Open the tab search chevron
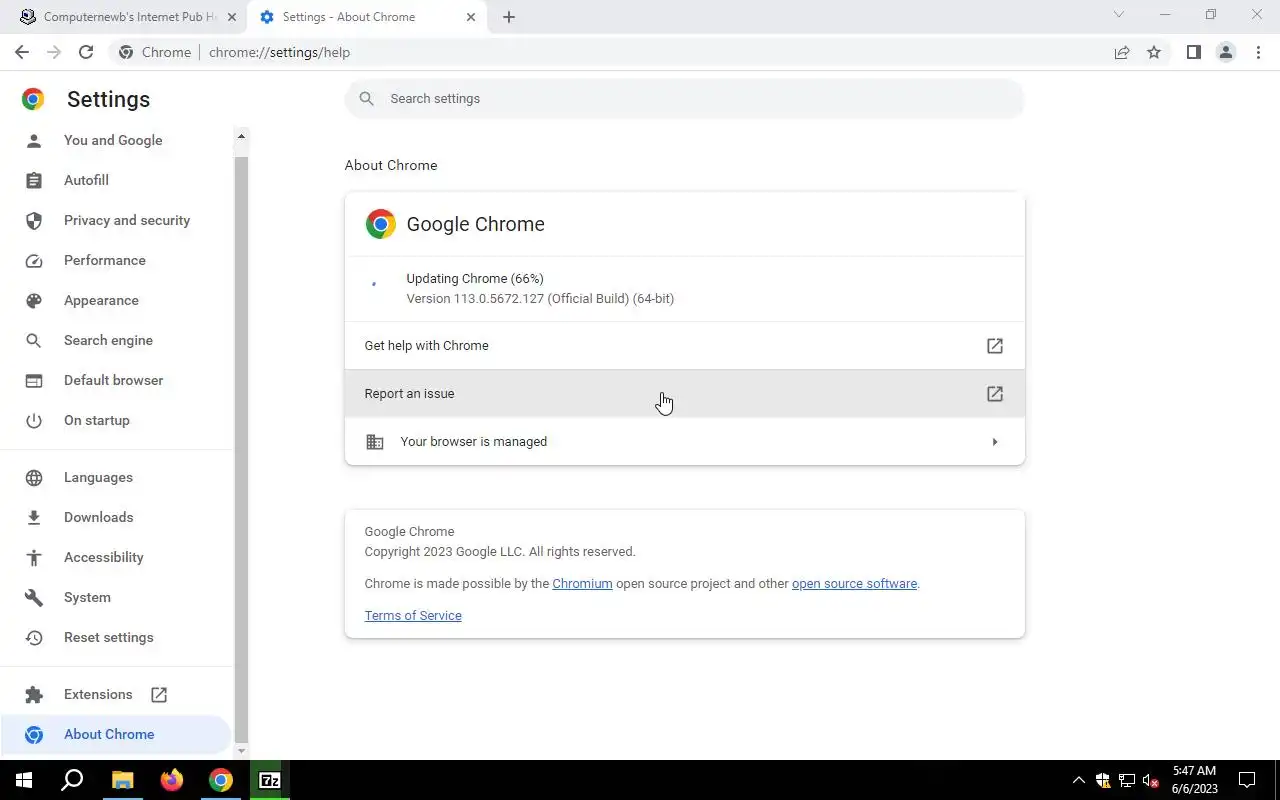1280x800 pixels. tap(1119, 14)
